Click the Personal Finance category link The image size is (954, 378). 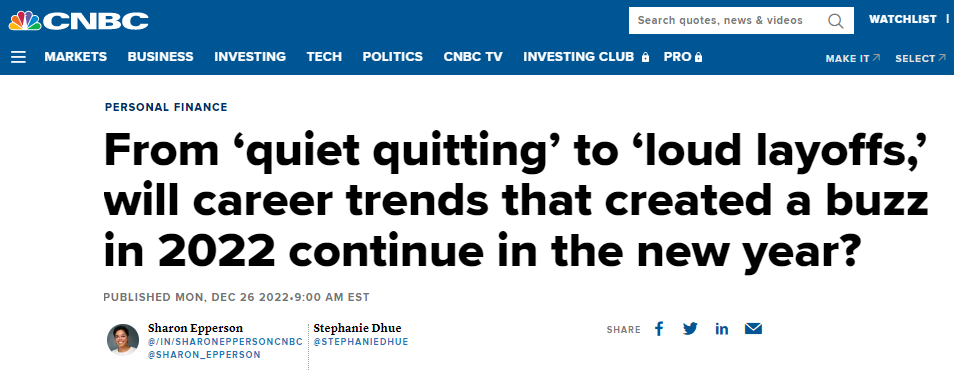coord(166,107)
